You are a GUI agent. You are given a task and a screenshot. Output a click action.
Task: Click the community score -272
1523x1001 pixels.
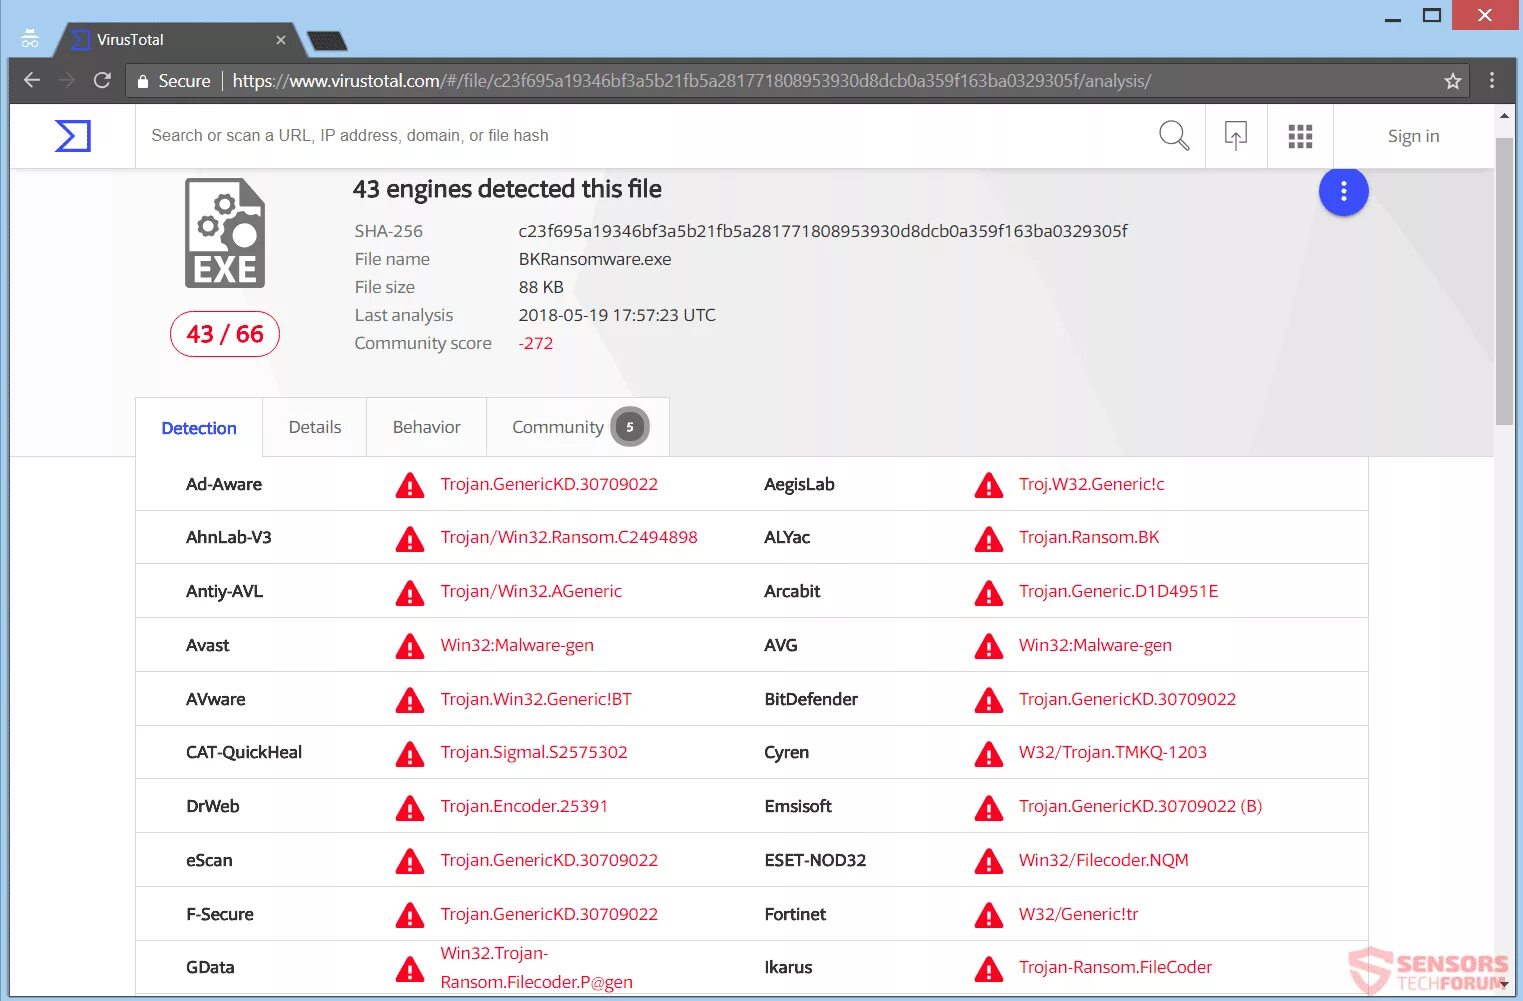pos(536,343)
